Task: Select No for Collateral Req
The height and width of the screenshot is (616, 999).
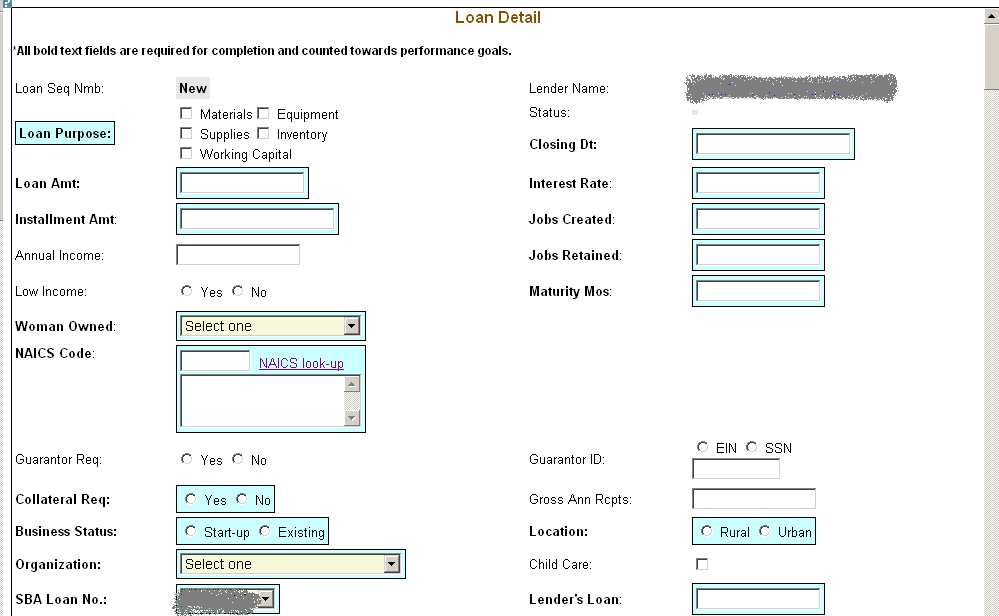Action: tap(241, 499)
